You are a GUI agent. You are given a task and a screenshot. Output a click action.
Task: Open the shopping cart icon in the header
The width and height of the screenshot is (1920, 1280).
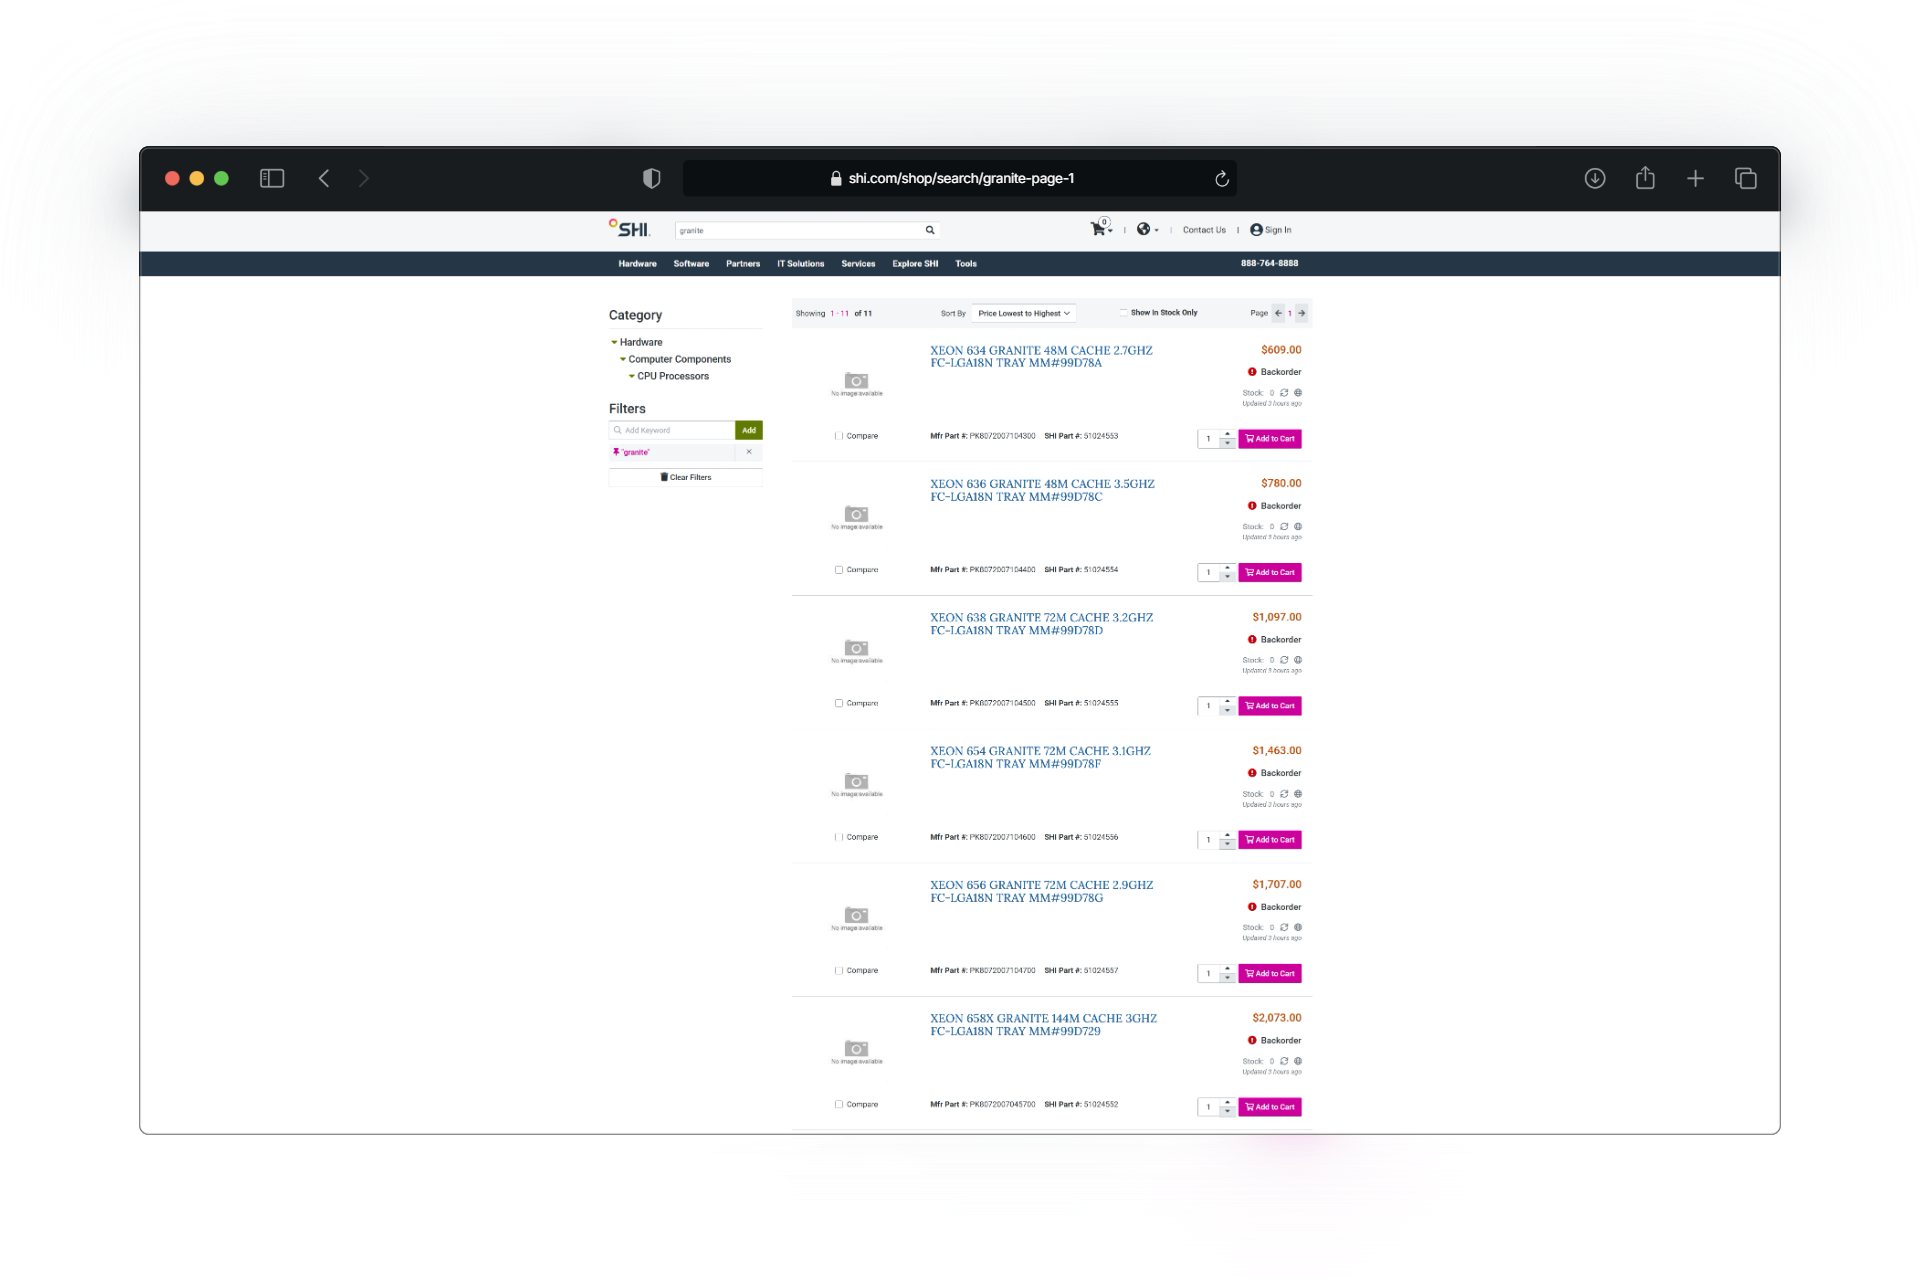coord(1098,228)
